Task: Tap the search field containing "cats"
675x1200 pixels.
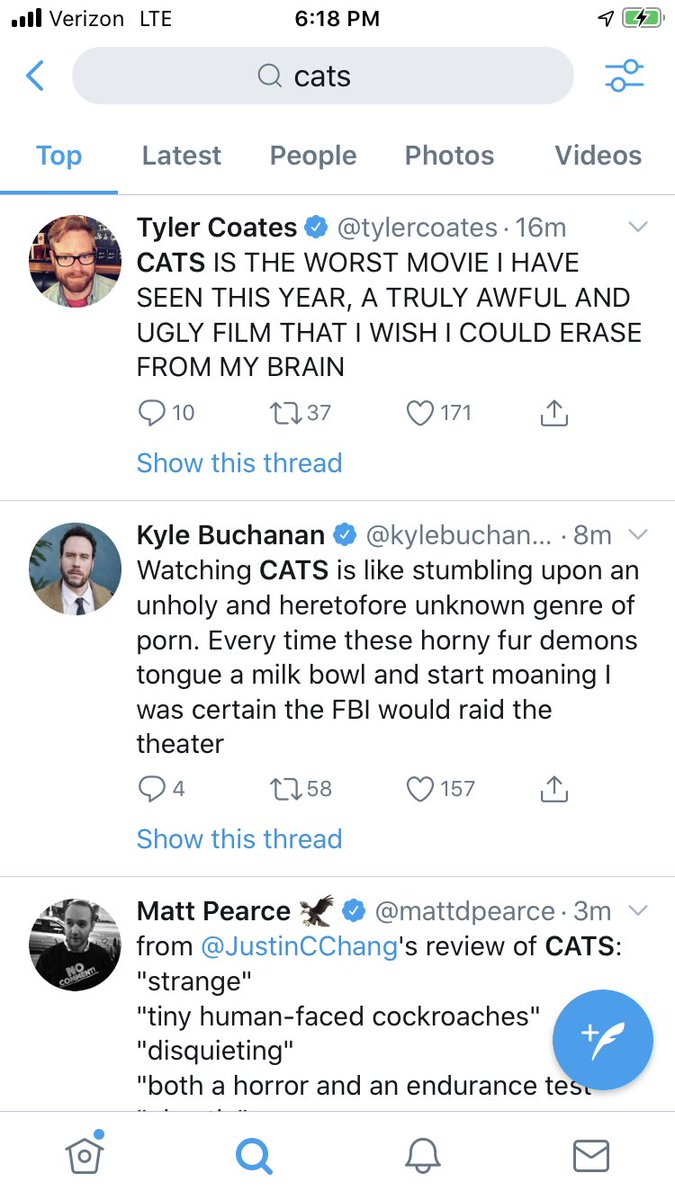Action: [322, 76]
